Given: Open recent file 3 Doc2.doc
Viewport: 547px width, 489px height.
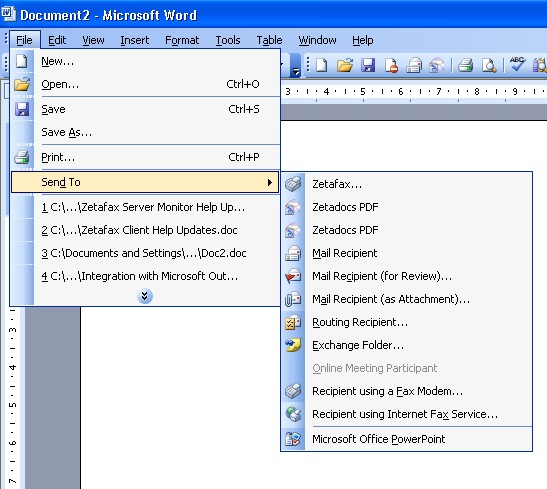Looking at the screenshot, I should (x=145, y=253).
